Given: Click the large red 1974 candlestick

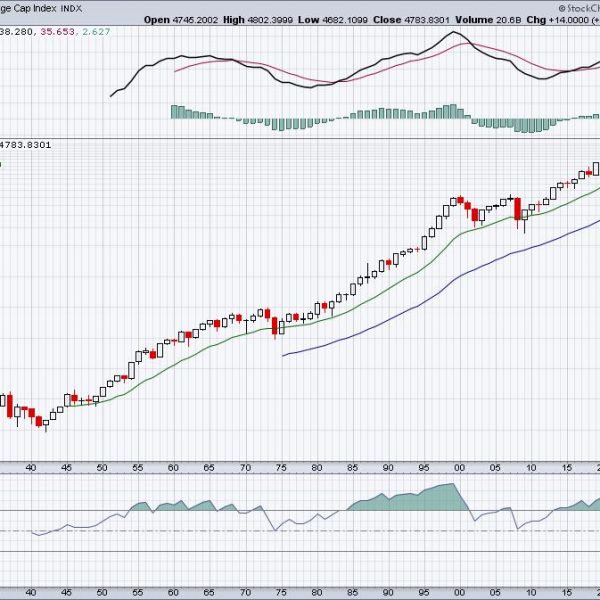Looking at the screenshot, I should 275,326.
